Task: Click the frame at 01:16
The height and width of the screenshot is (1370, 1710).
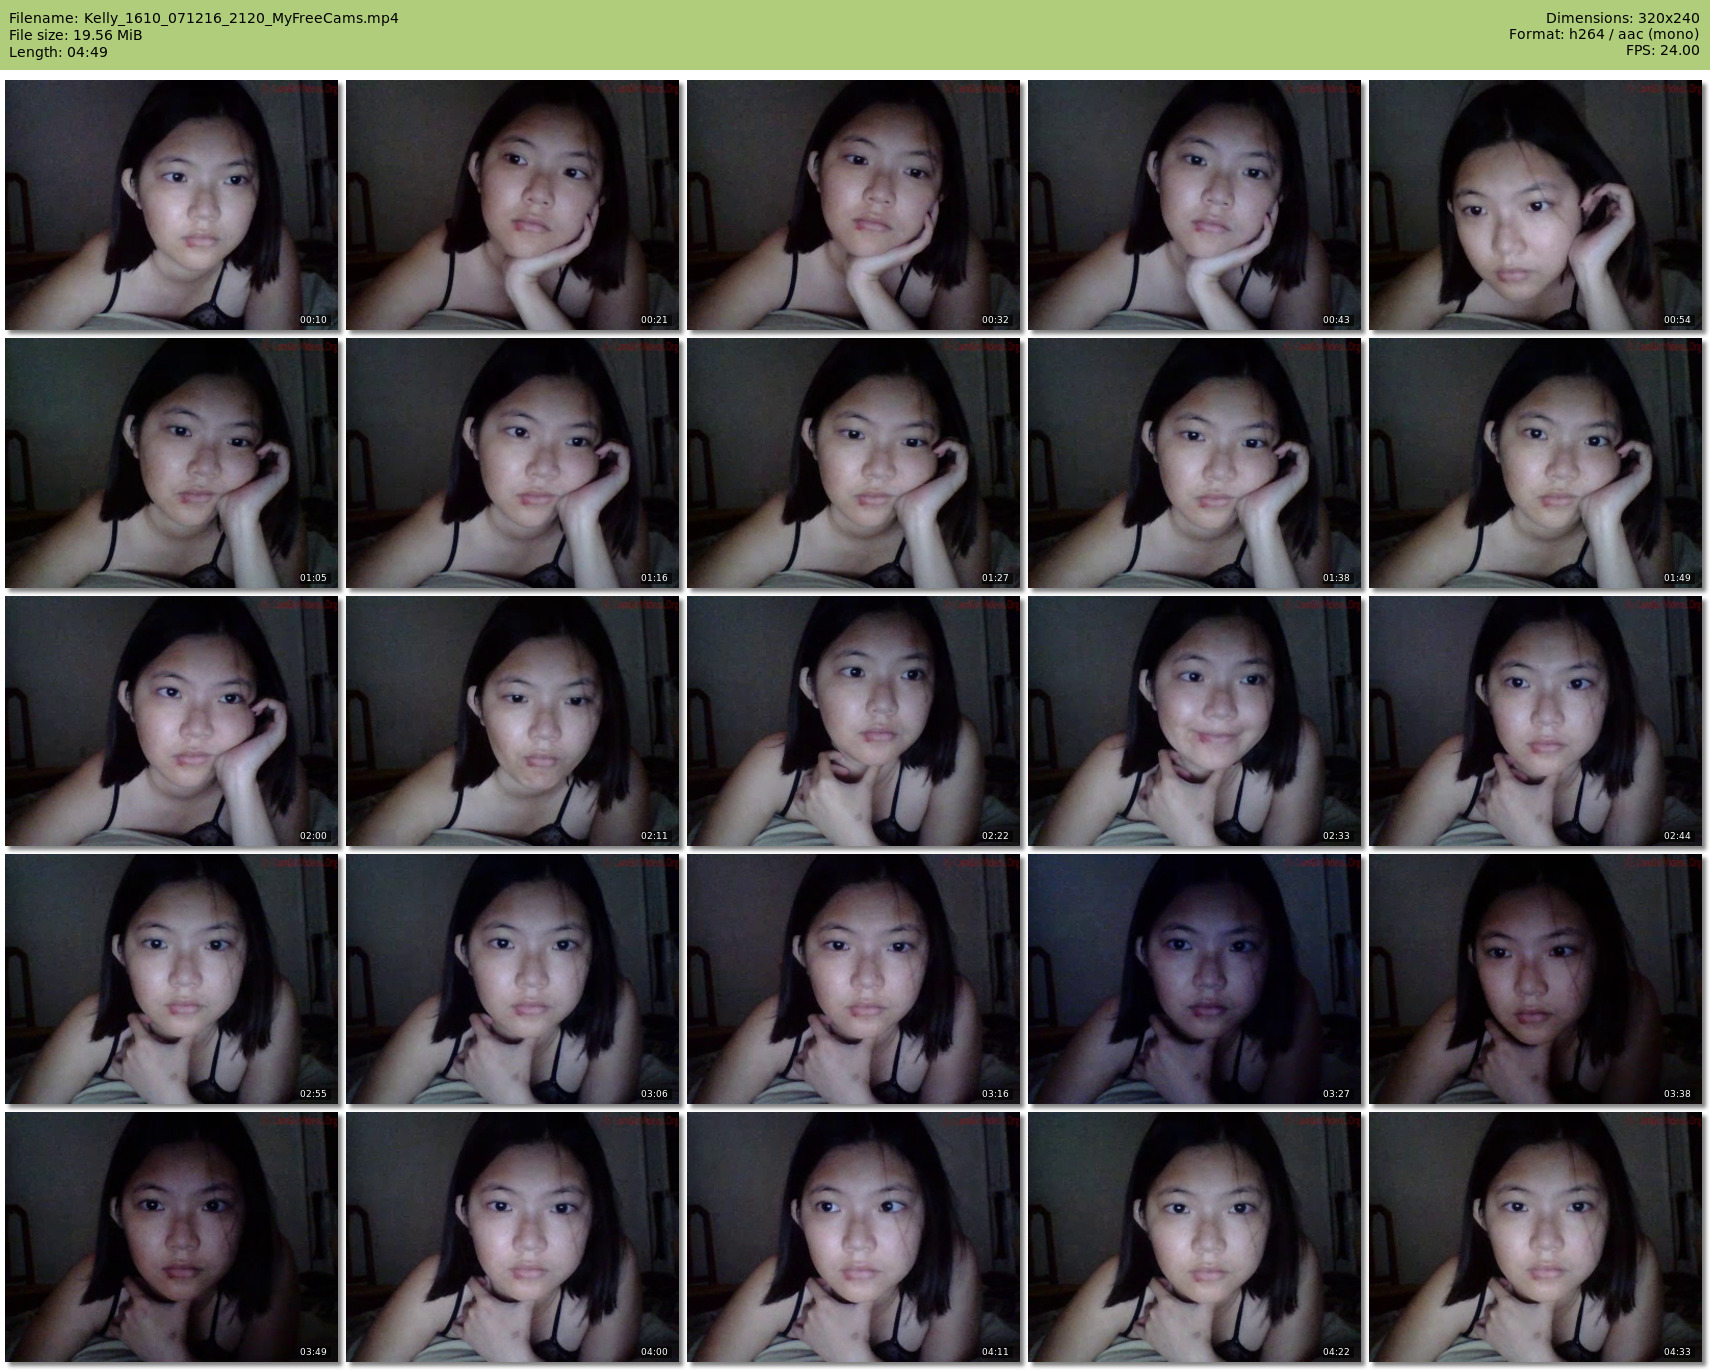Action: (x=513, y=463)
